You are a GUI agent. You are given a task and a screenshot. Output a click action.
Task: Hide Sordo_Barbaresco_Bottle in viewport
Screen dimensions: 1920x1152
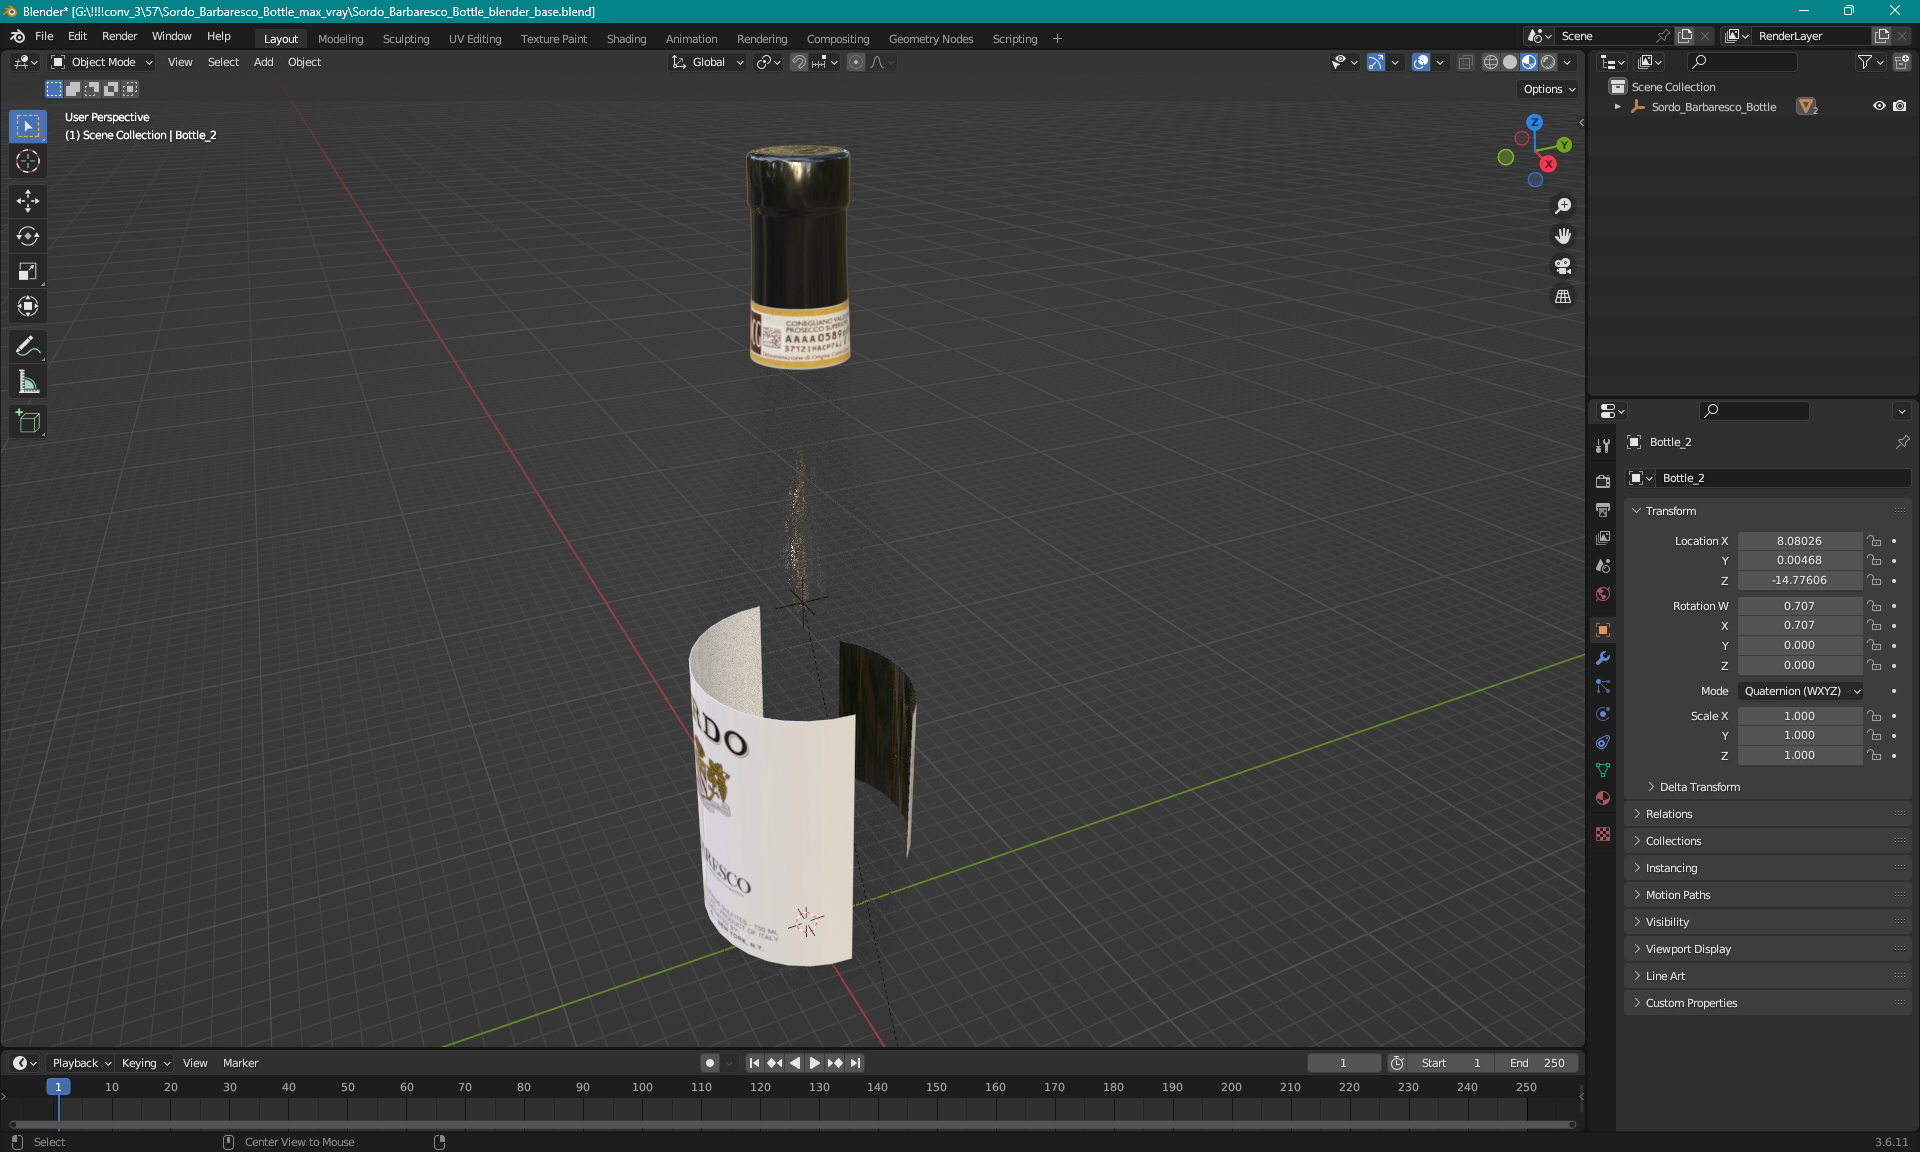click(1879, 106)
